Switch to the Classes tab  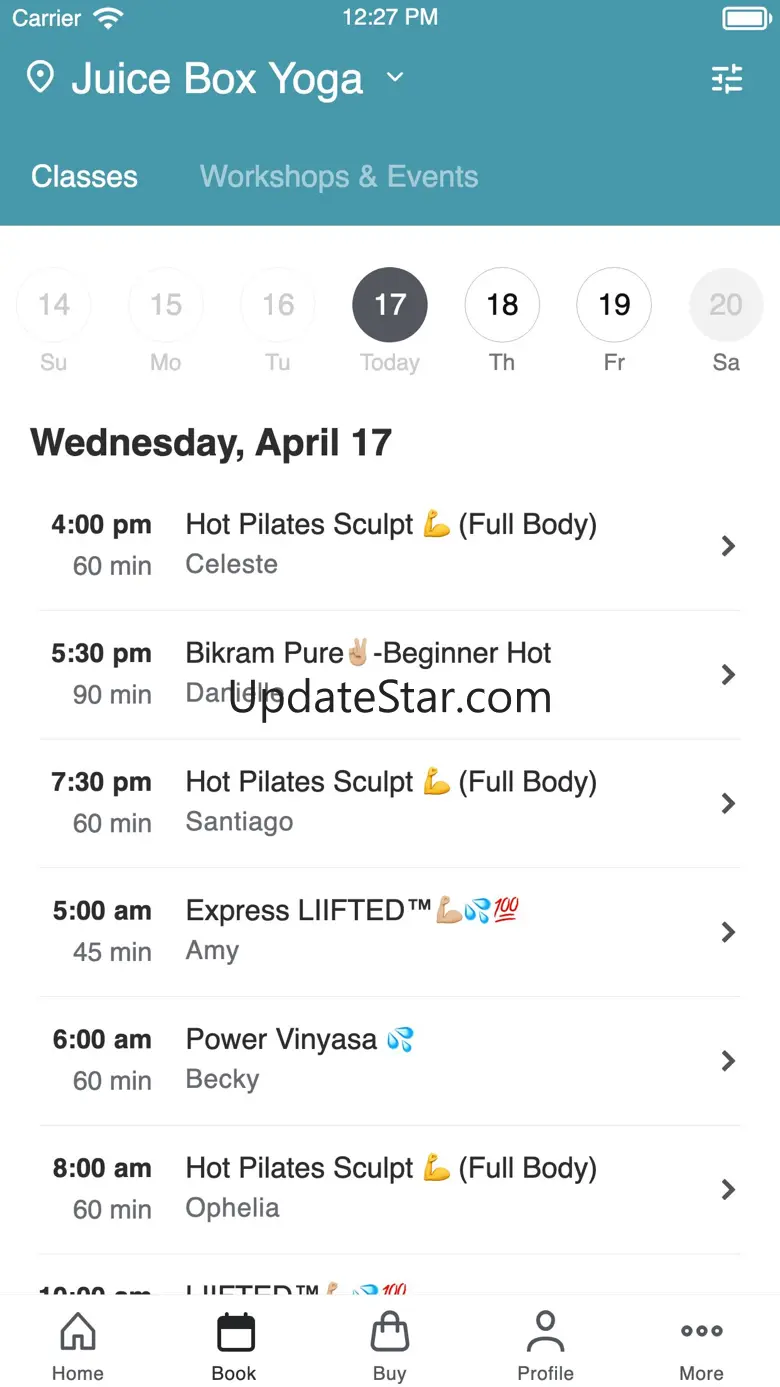click(84, 177)
